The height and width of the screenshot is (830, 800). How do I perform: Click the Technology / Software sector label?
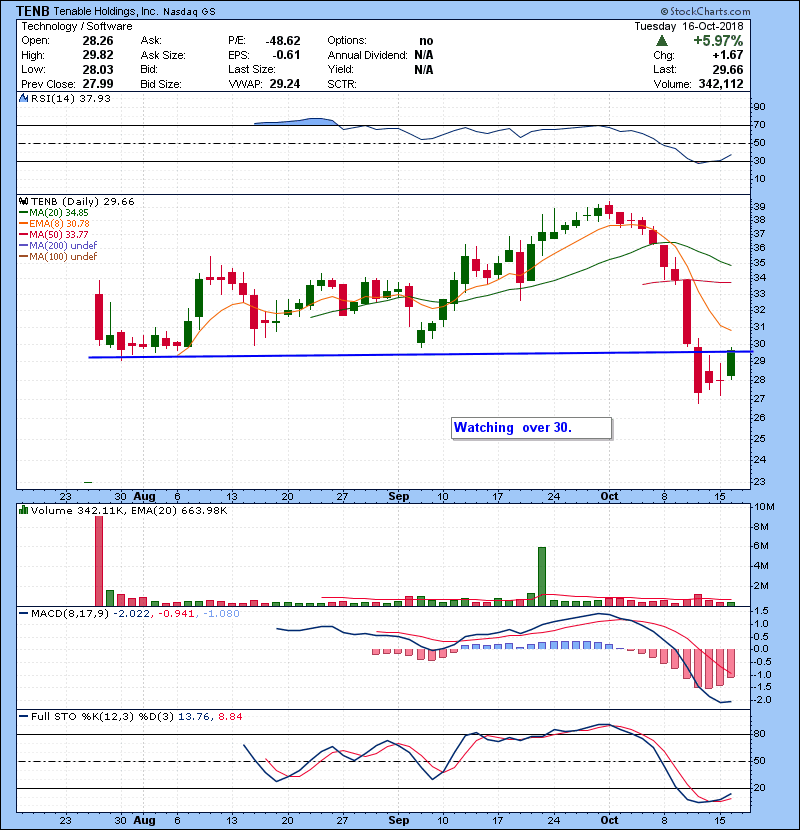pyautogui.click(x=77, y=26)
